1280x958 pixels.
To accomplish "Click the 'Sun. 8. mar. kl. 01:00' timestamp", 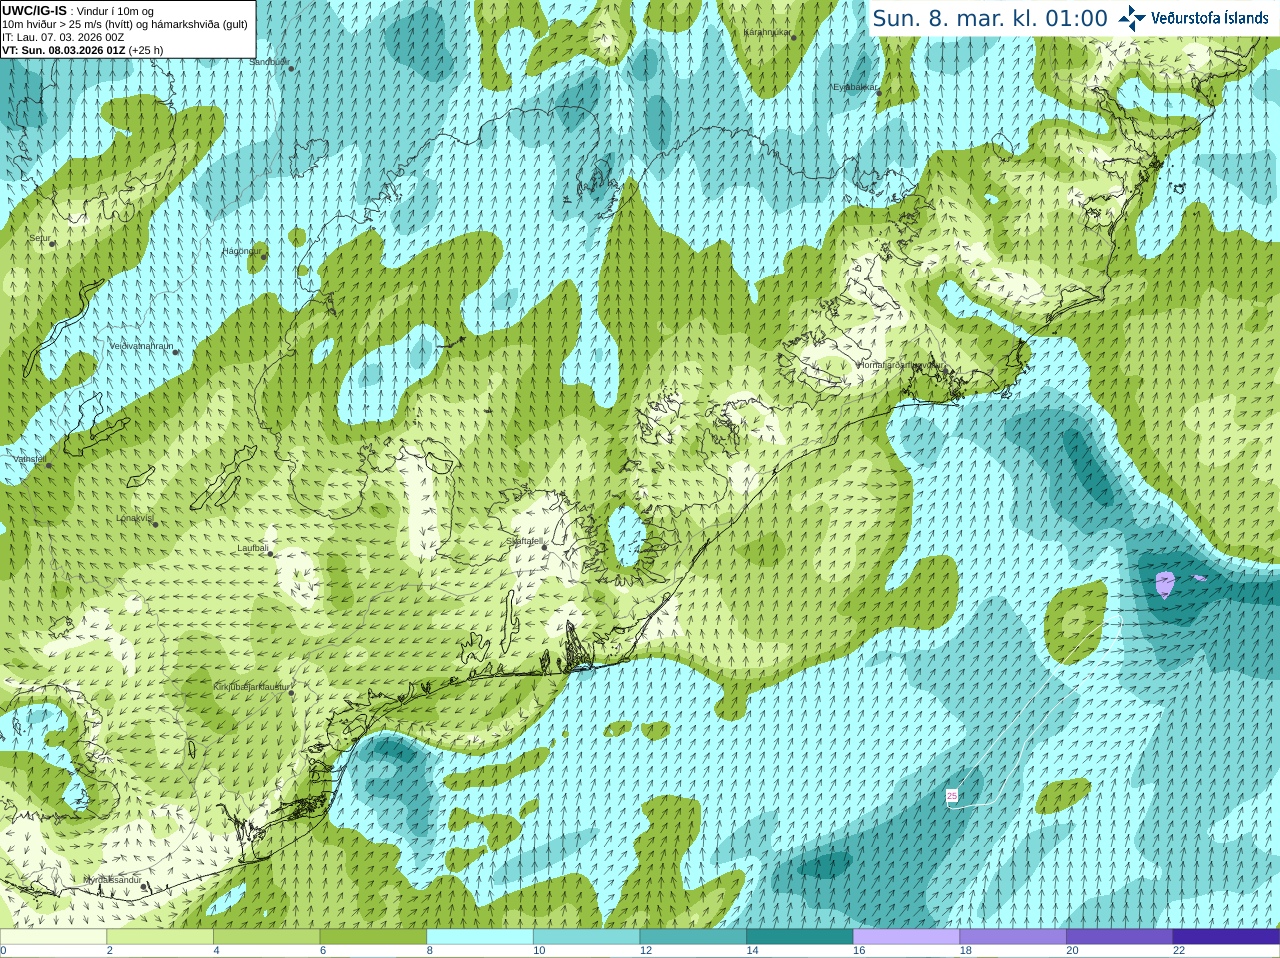I will pyautogui.click(x=990, y=18).
